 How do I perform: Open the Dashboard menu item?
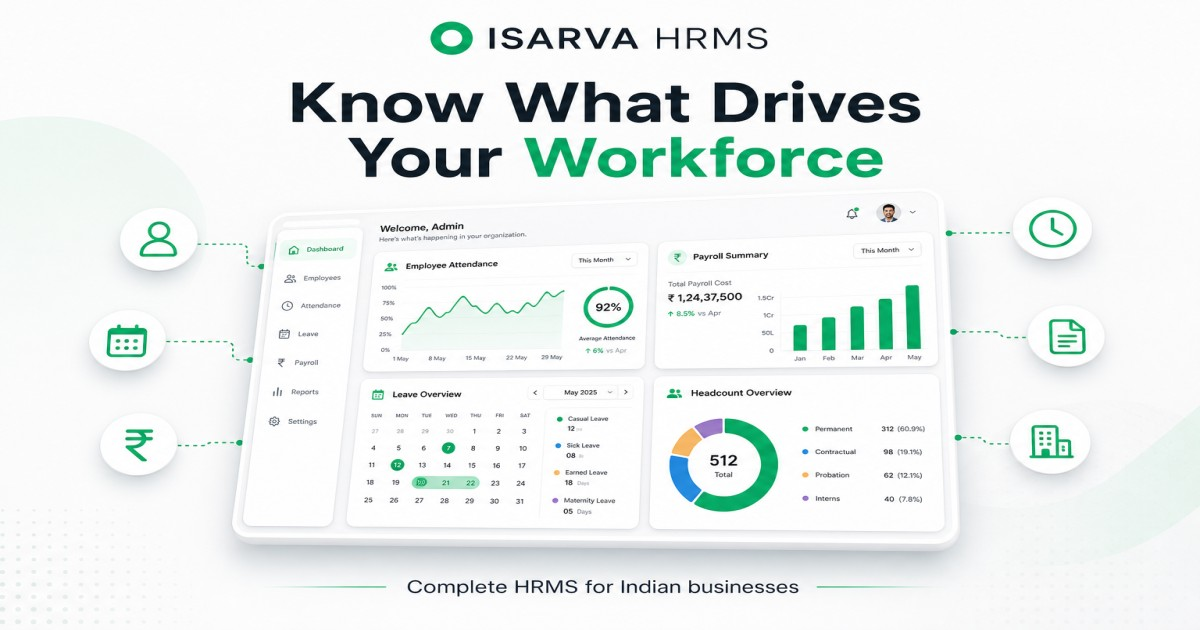pos(316,250)
